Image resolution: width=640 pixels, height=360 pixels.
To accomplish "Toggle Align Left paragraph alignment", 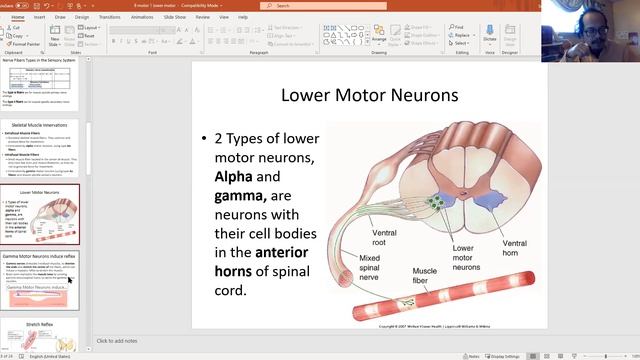I will tap(211, 41).
